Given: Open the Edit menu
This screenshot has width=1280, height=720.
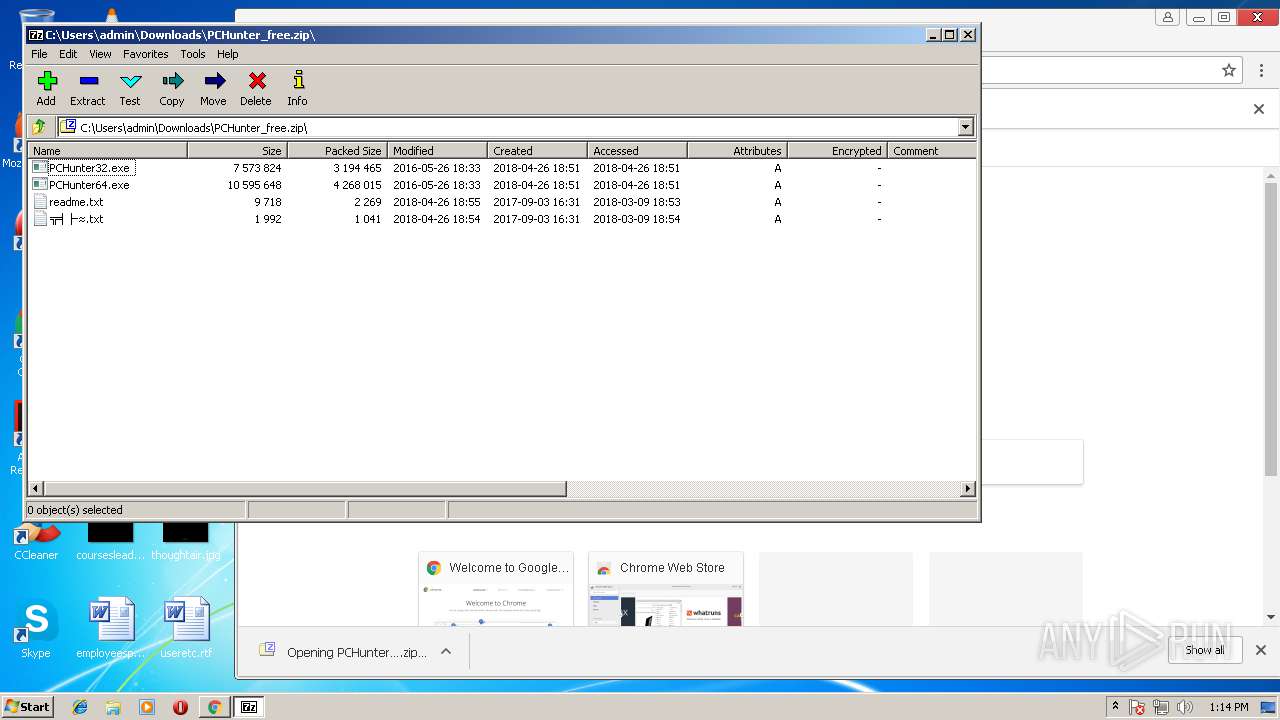Looking at the screenshot, I should (x=68, y=54).
